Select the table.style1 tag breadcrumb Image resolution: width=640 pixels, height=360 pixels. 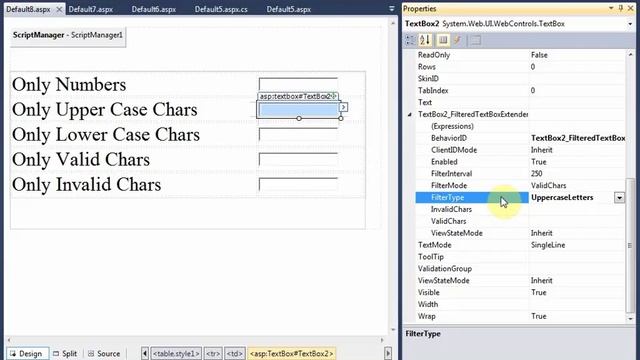[176, 353]
